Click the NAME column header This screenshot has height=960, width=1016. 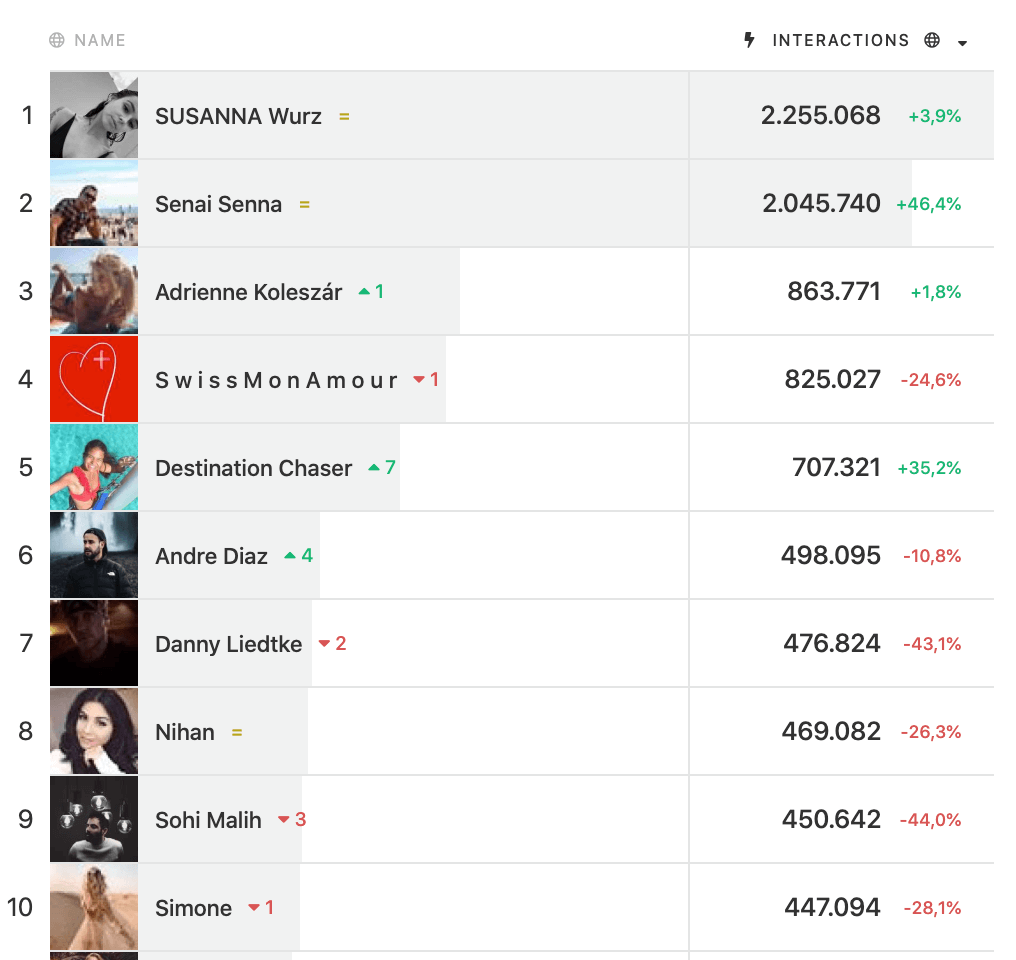(100, 40)
